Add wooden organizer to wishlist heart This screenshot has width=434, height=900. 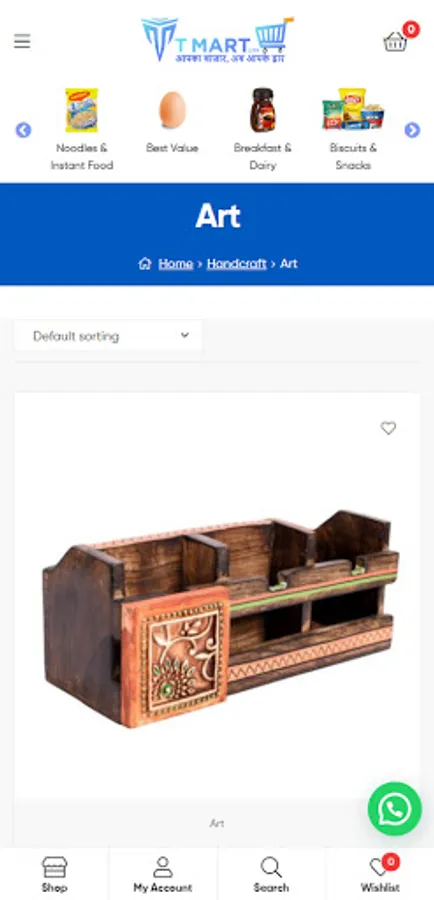[x=389, y=428]
